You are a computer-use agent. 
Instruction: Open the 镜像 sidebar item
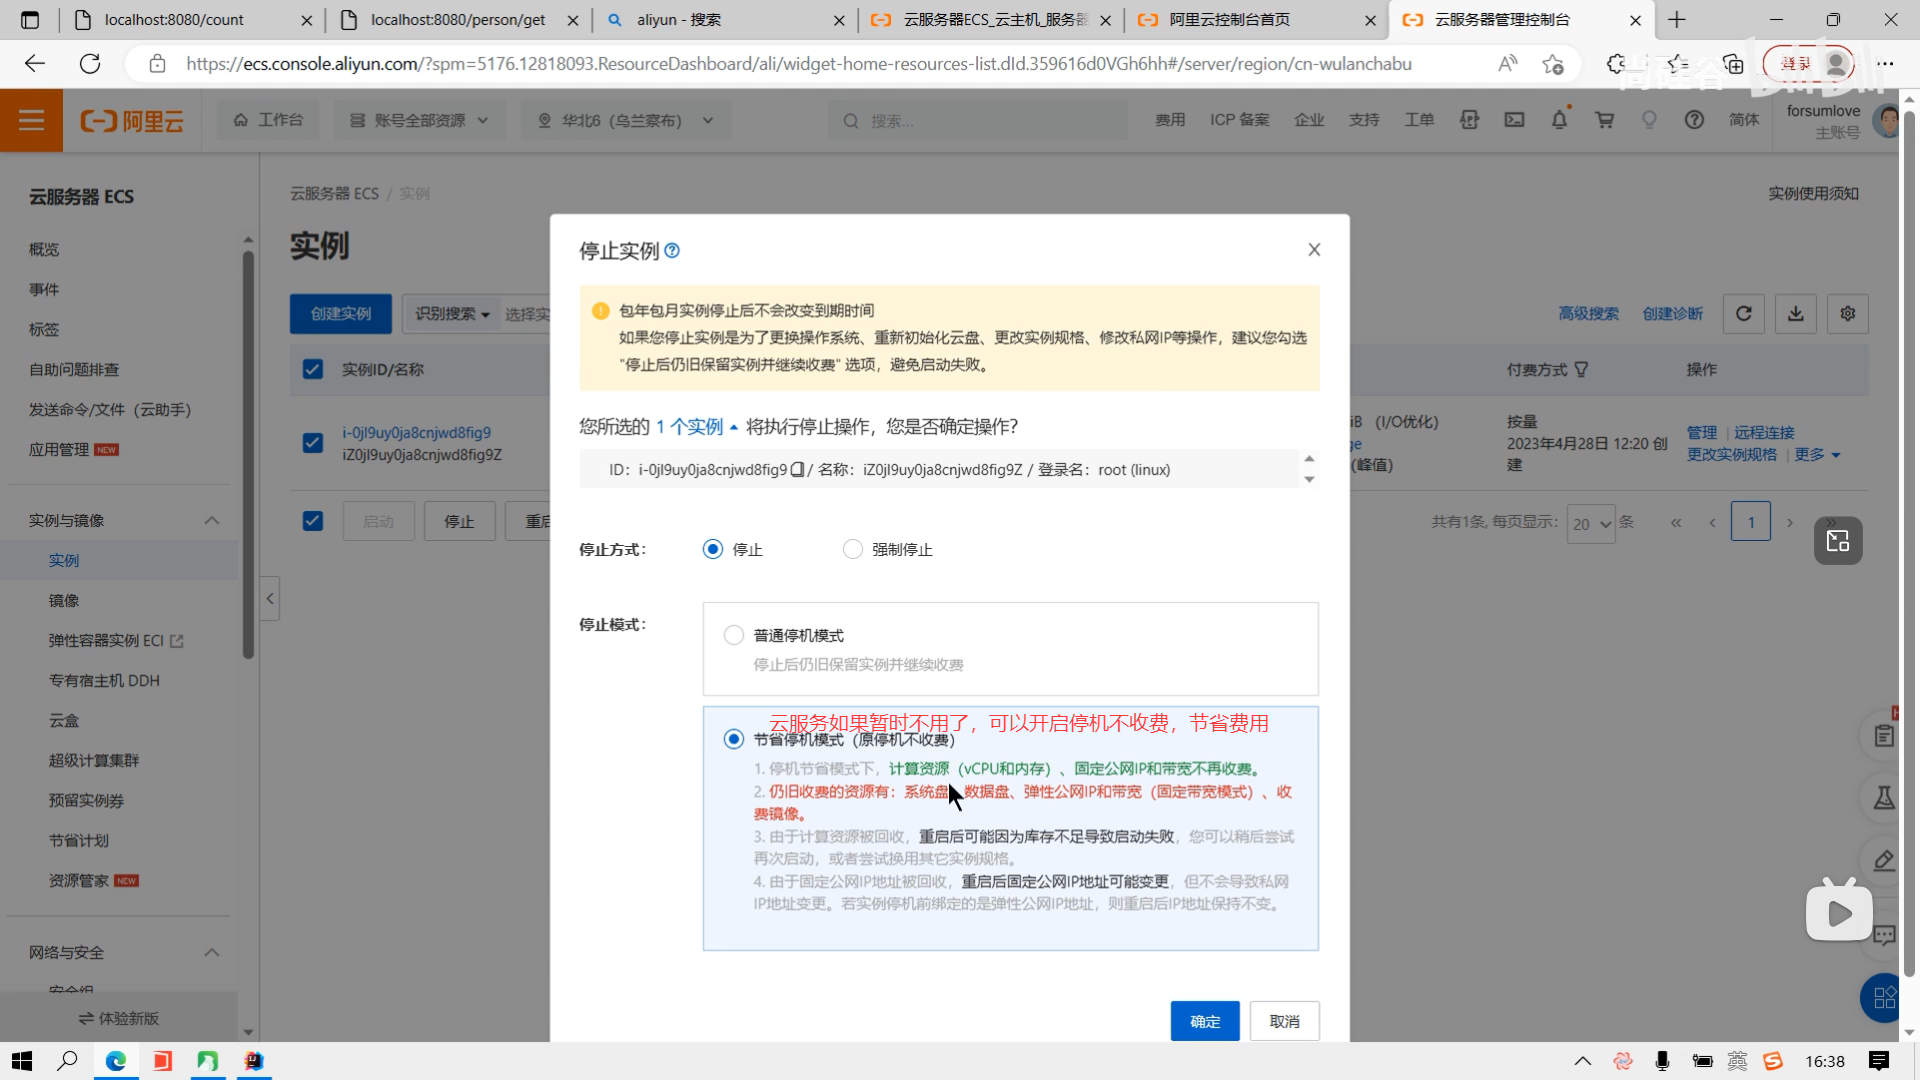pyautogui.click(x=64, y=600)
